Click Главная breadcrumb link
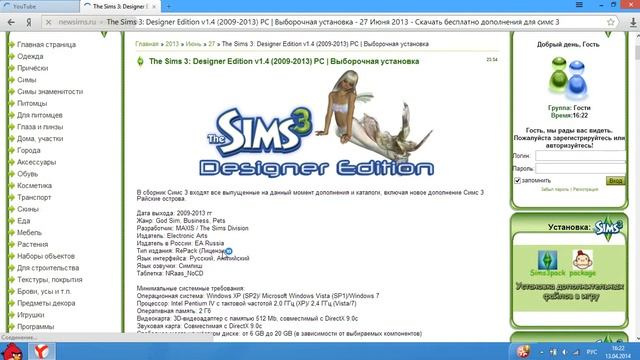640x360 pixels. pos(147,44)
